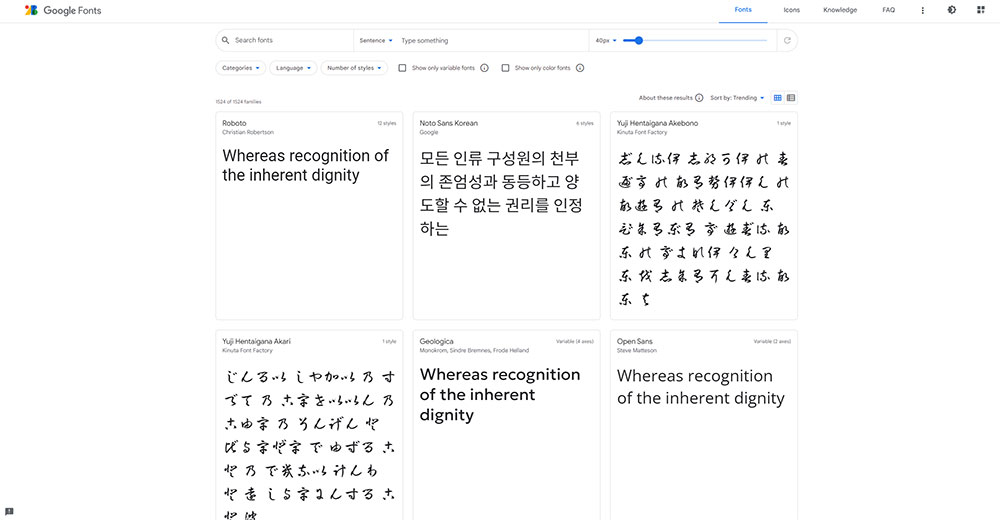Viewport: 1000px width, 520px height.
Task: Click Kinuta Font Factory under Yuji Hentaigana Akebono
Action: pyautogui.click(x=642, y=132)
